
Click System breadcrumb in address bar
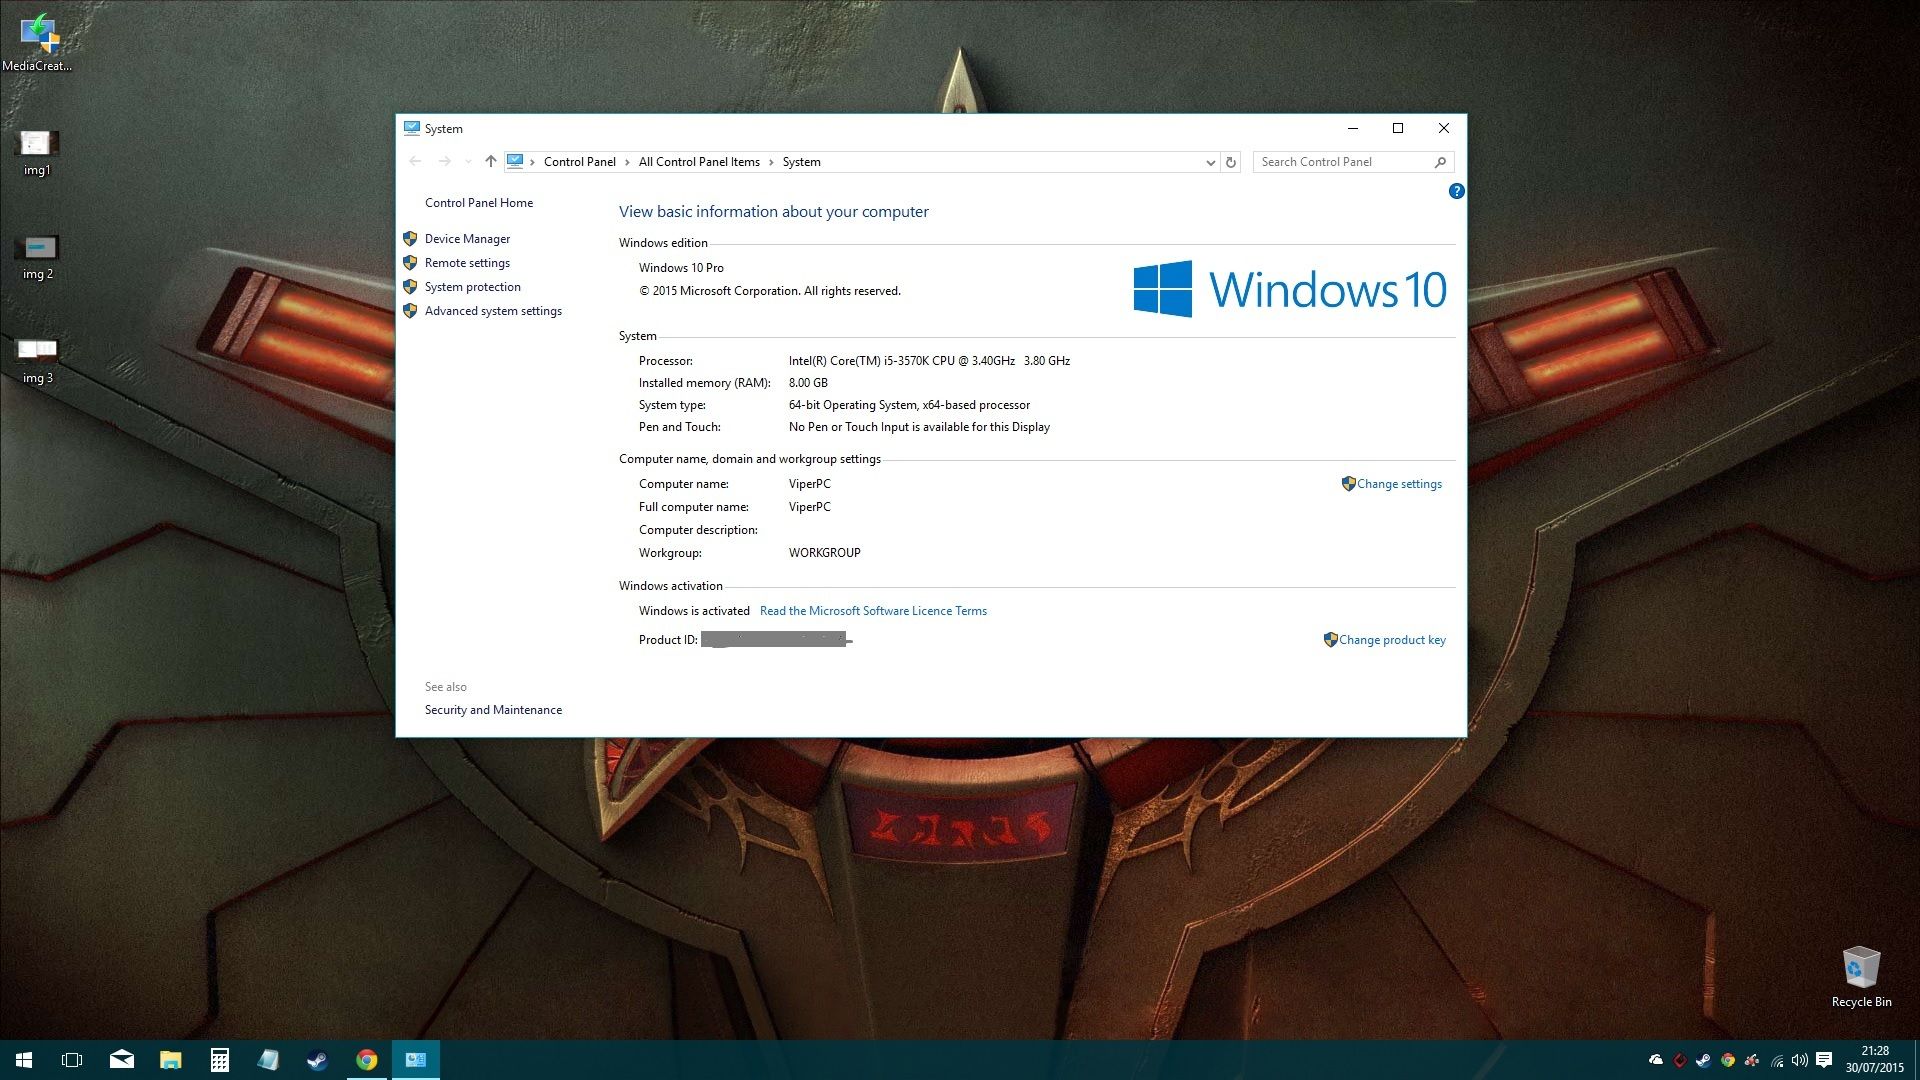[801, 162]
